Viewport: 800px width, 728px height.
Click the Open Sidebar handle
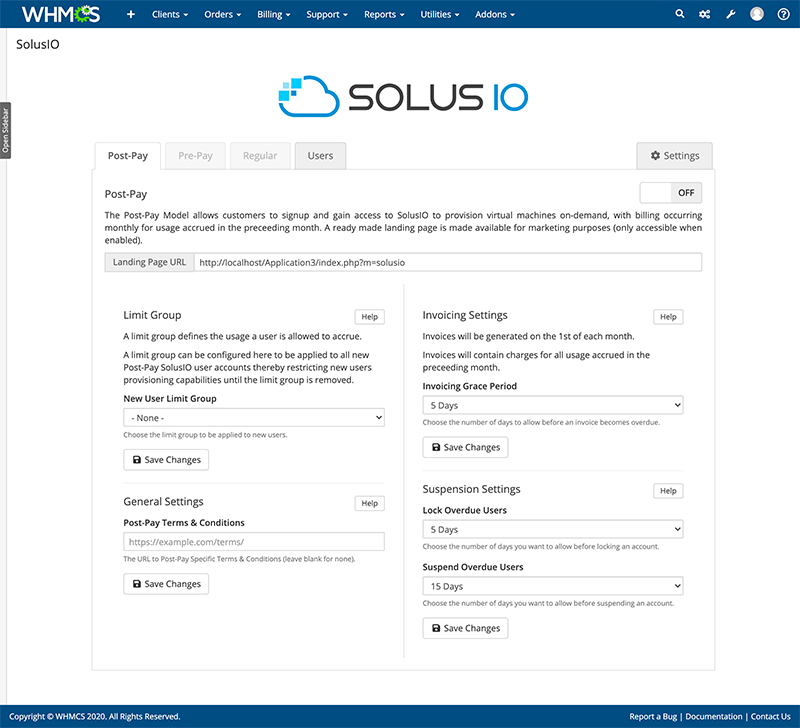tap(5, 128)
